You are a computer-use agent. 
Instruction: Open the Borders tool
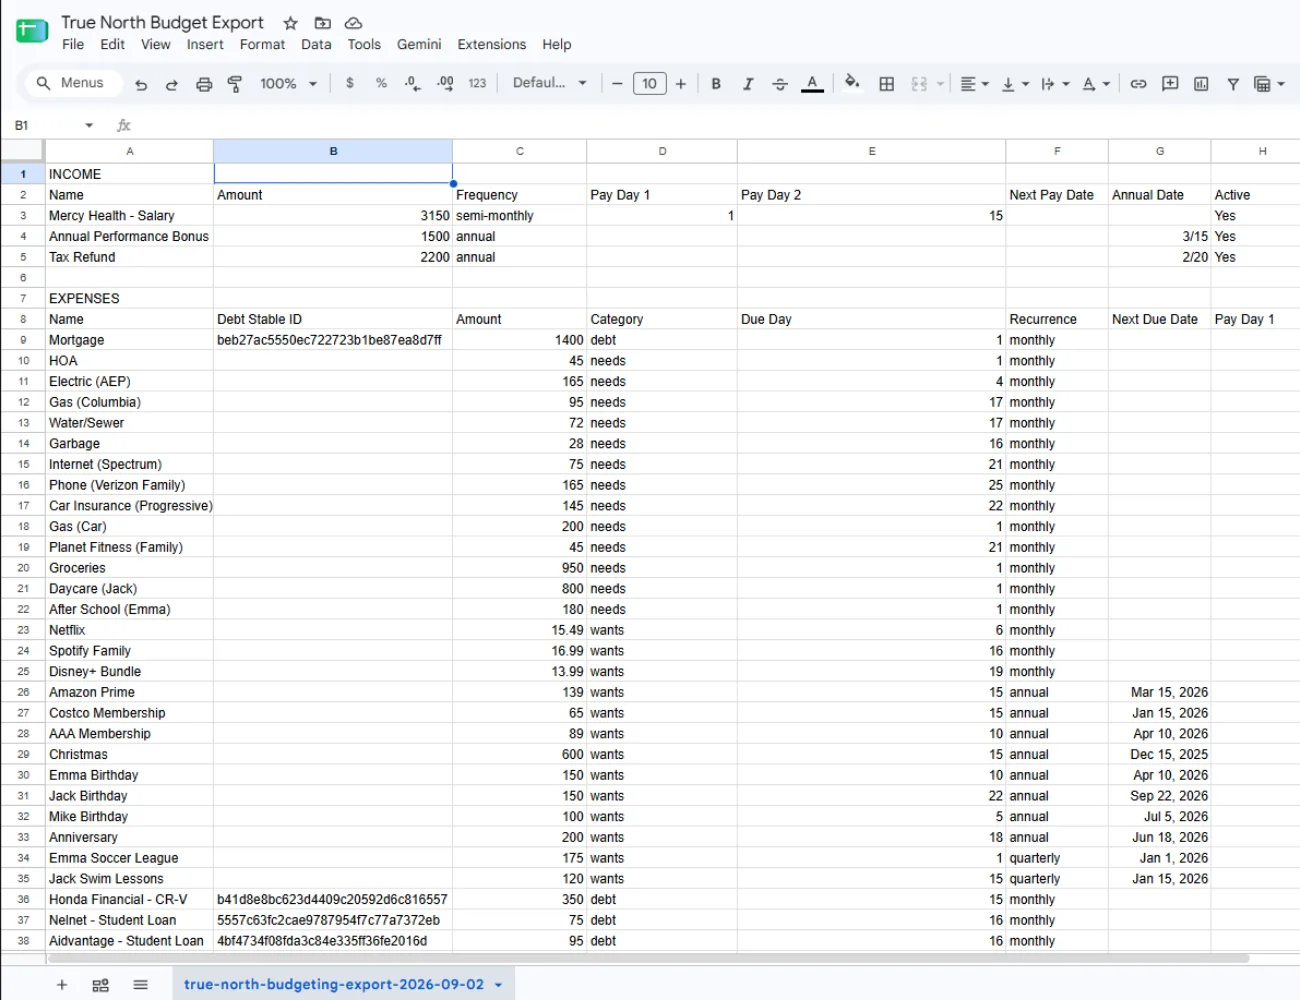(x=886, y=84)
